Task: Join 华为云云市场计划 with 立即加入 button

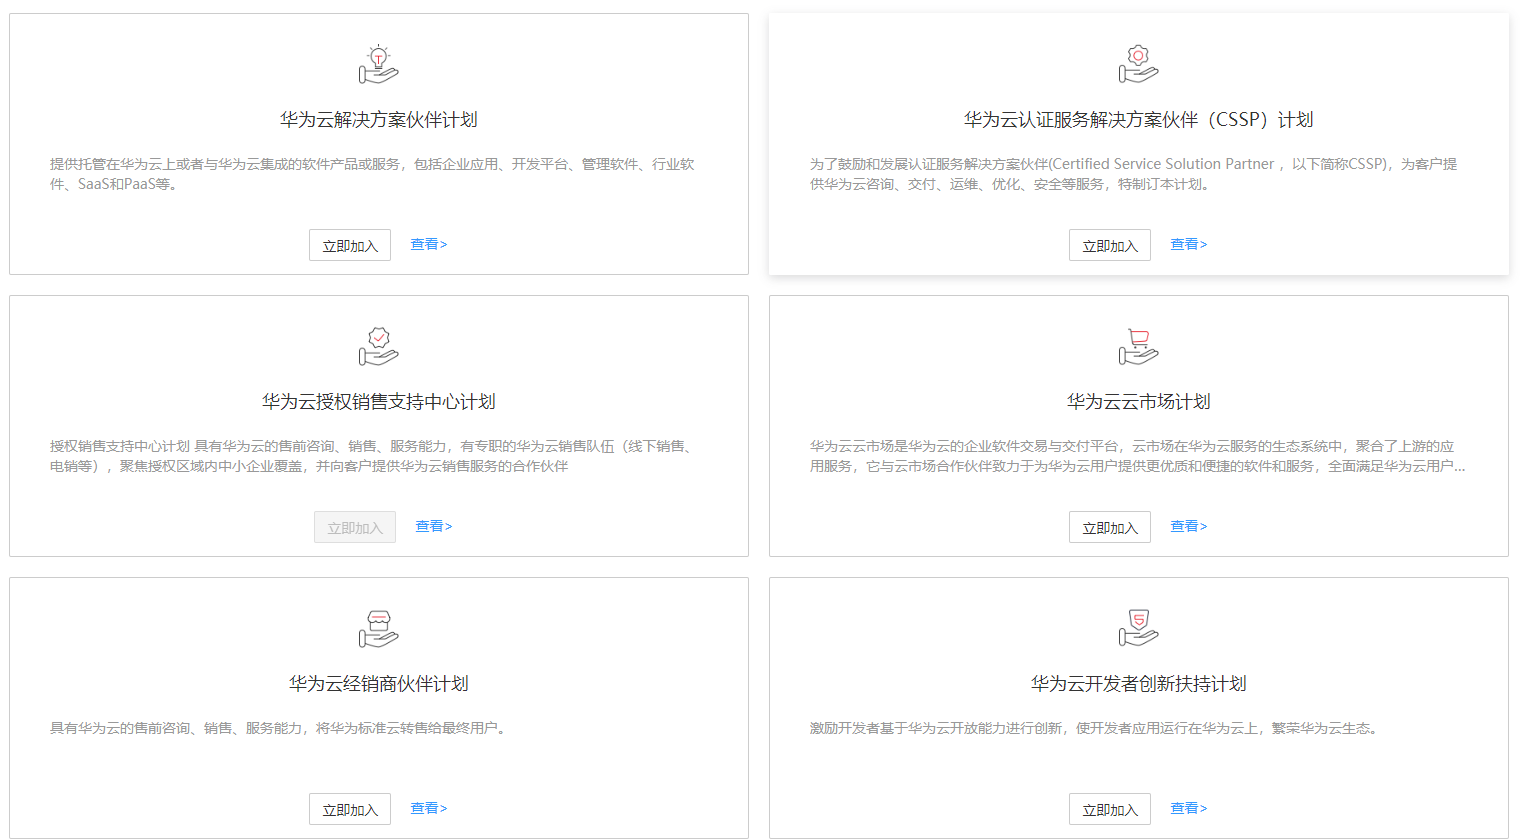Action: coord(1110,527)
